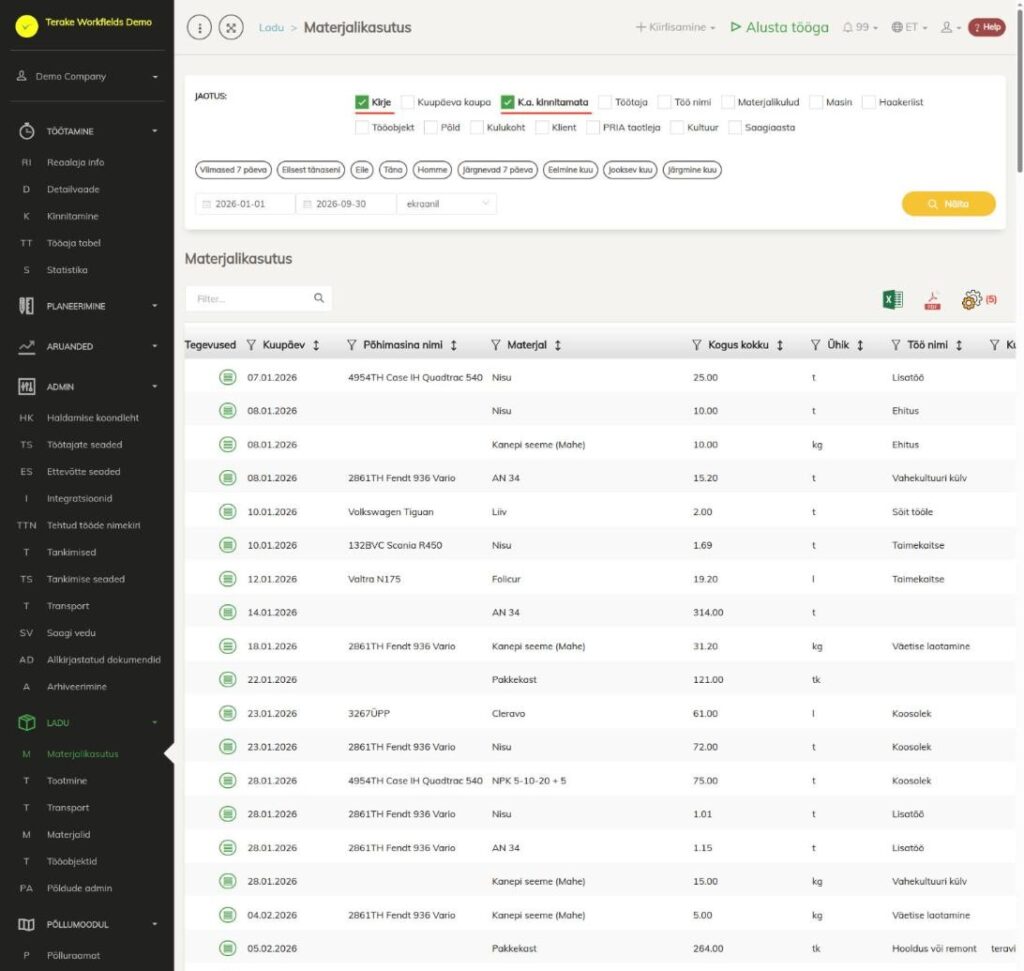Open table column settings gear
The width and height of the screenshot is (1024, 971).
(971, 300)
